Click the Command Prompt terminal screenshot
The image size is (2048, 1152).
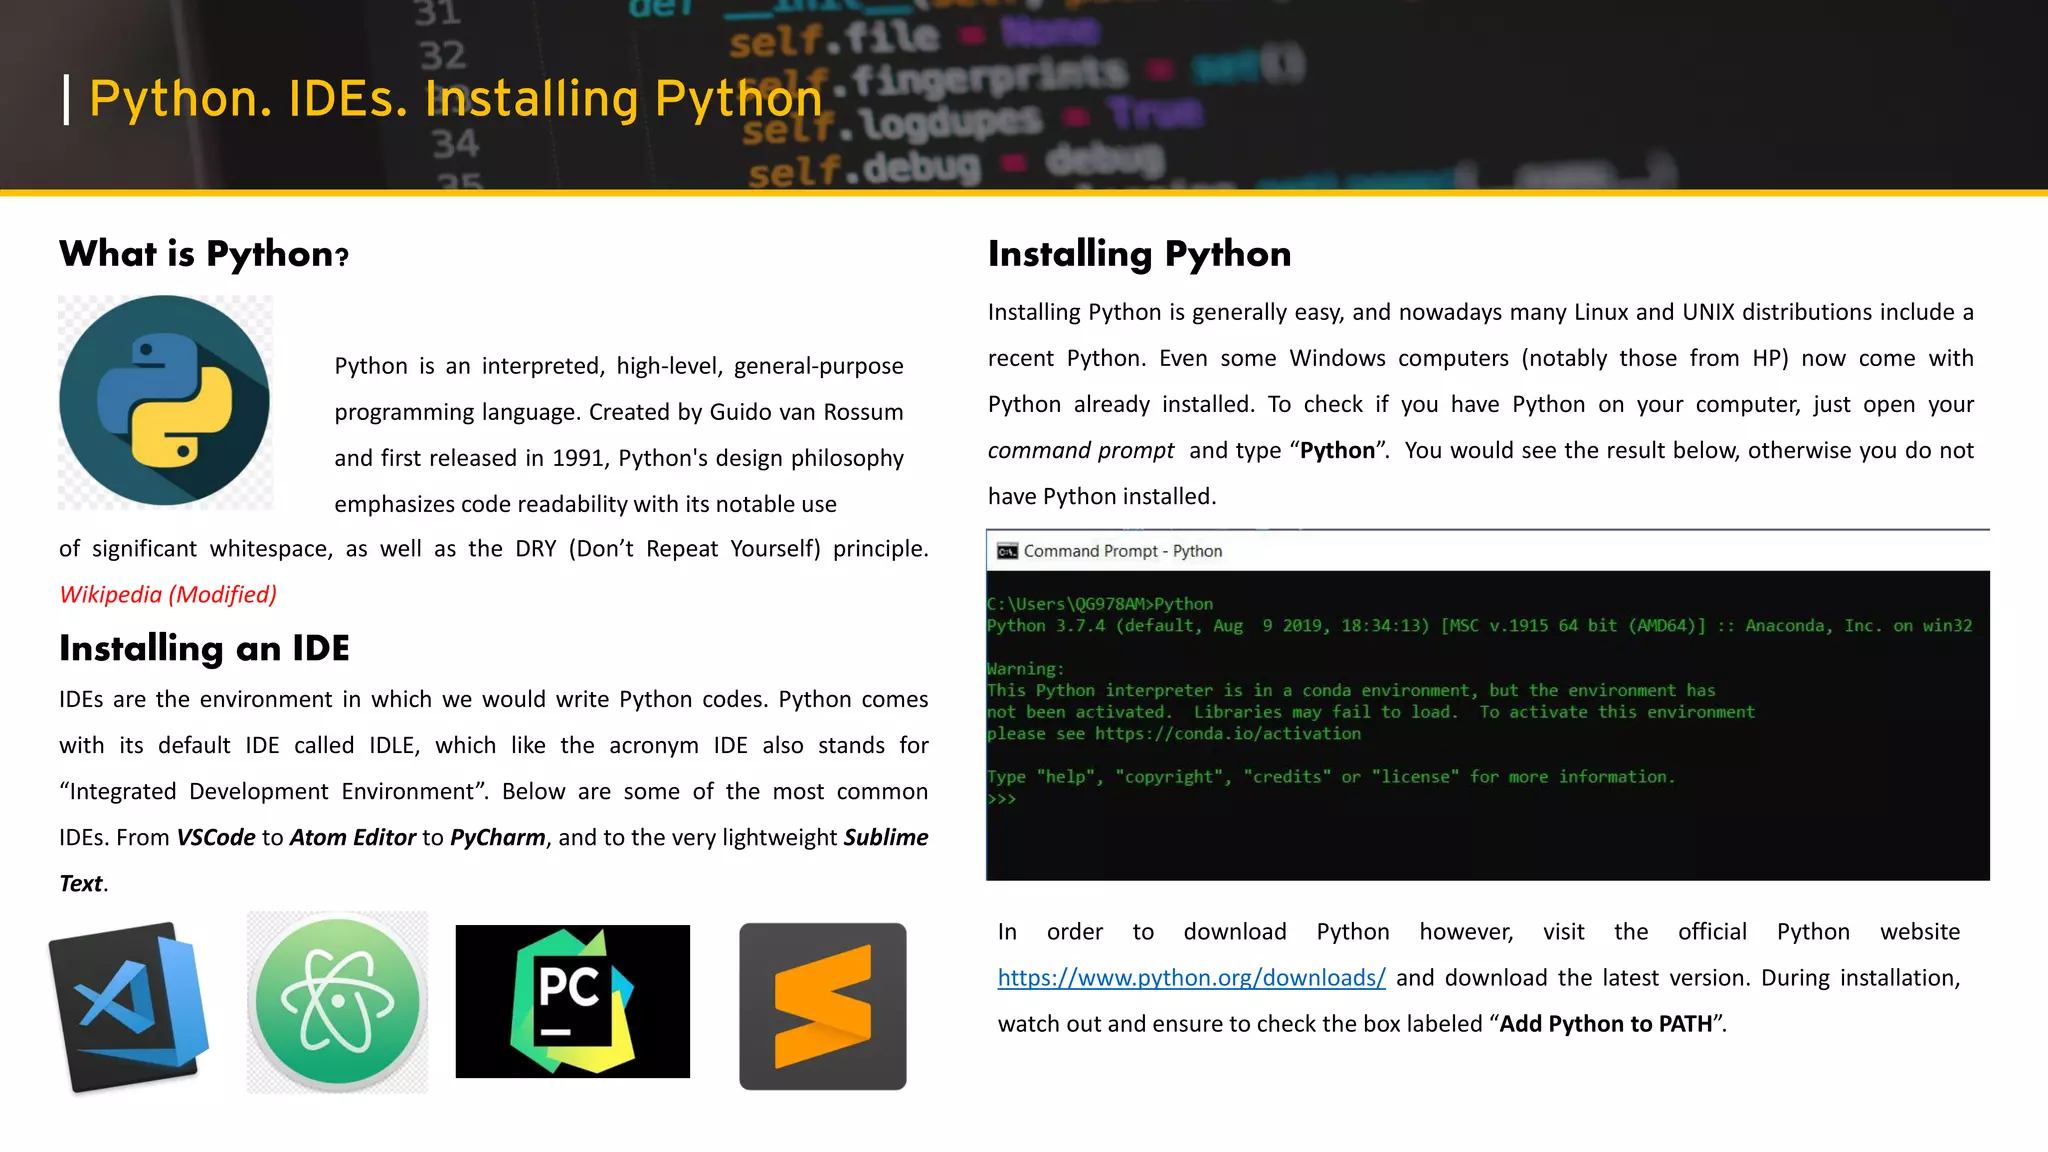[x=1488, y=705]
